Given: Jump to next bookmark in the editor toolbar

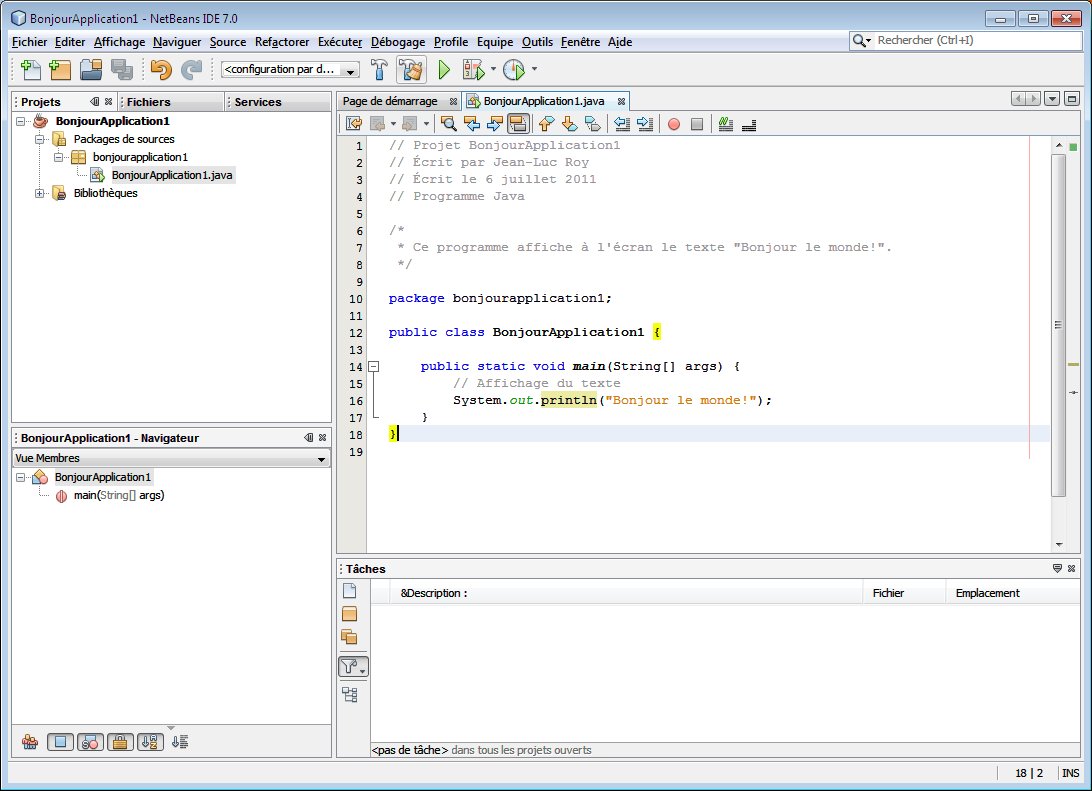Looking at the screenshot, I should click(570, 124).
